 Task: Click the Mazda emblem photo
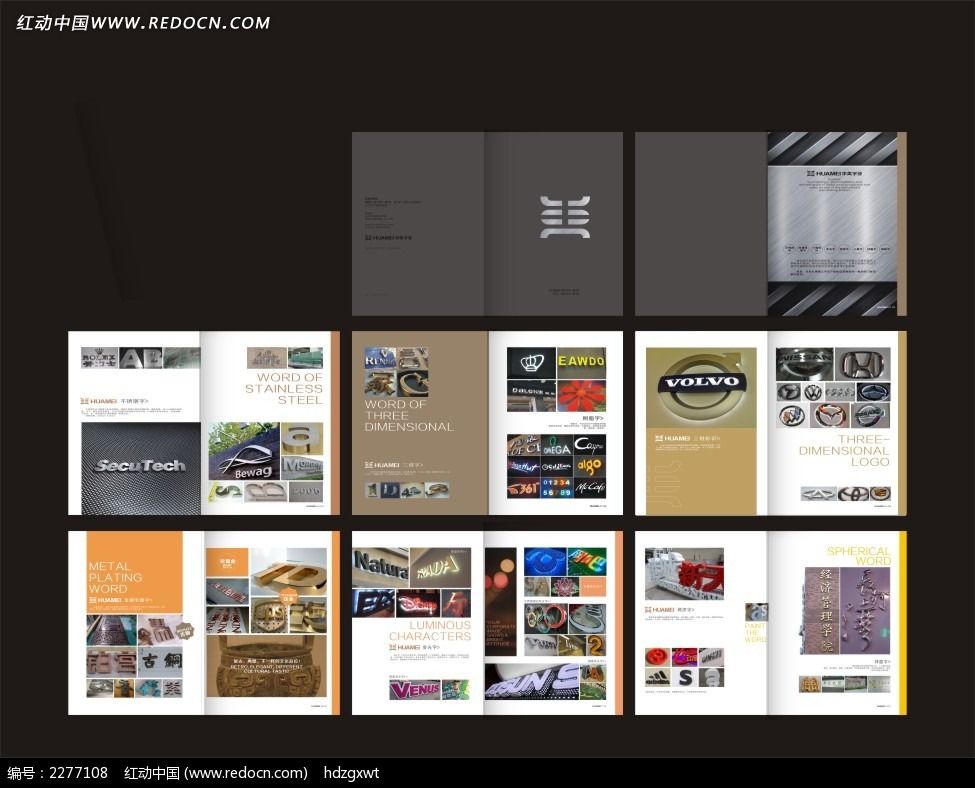point(830,415)
